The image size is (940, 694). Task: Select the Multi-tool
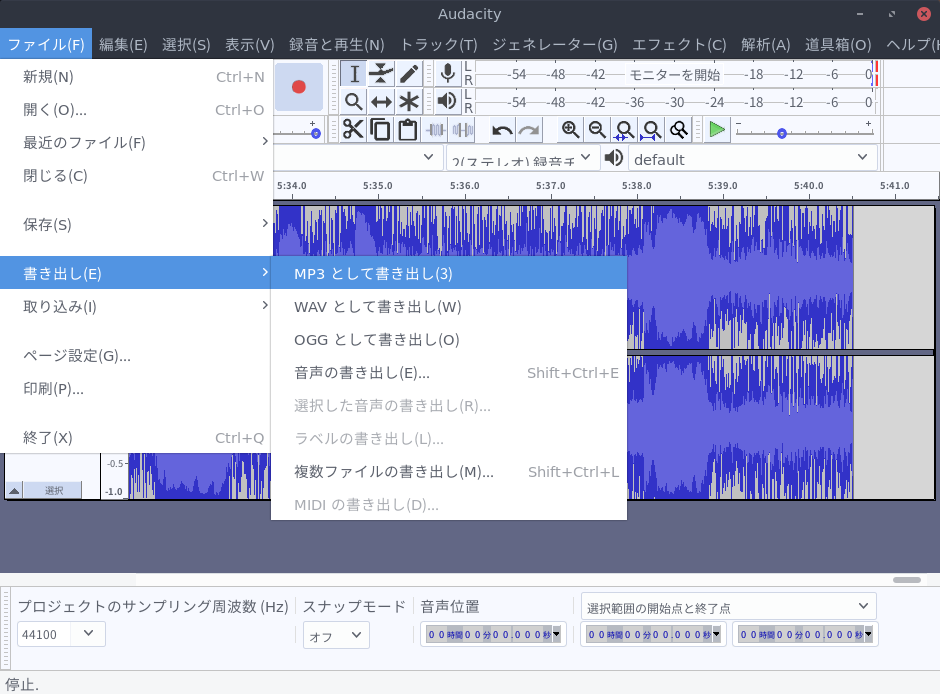[409, 101]
